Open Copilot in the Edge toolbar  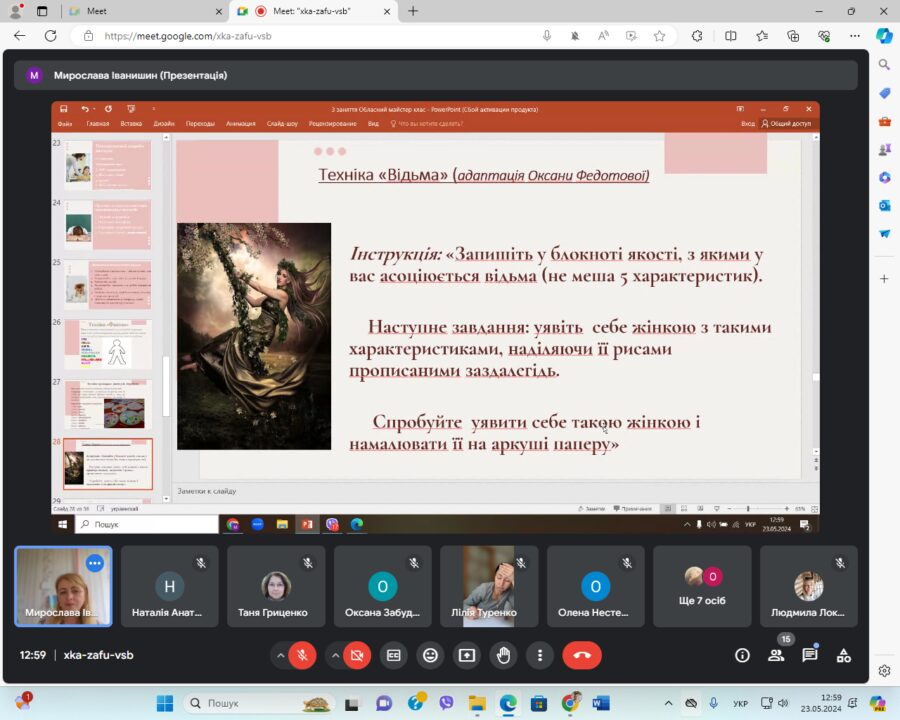point(884,36)
